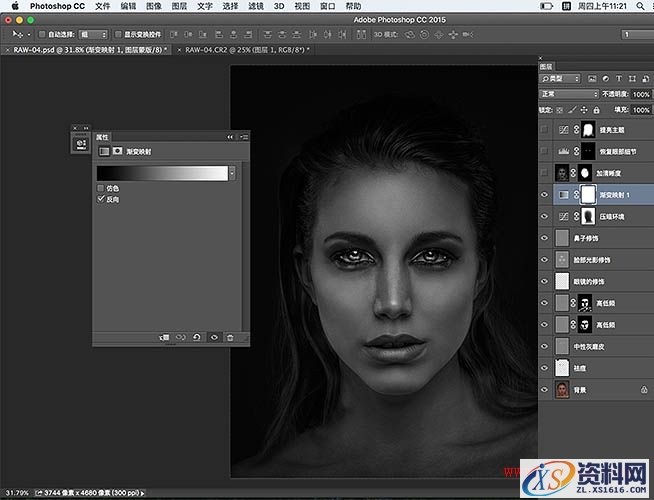
Task: Toggle adjustment visibility eye in Properties panel
Action: 214,338
